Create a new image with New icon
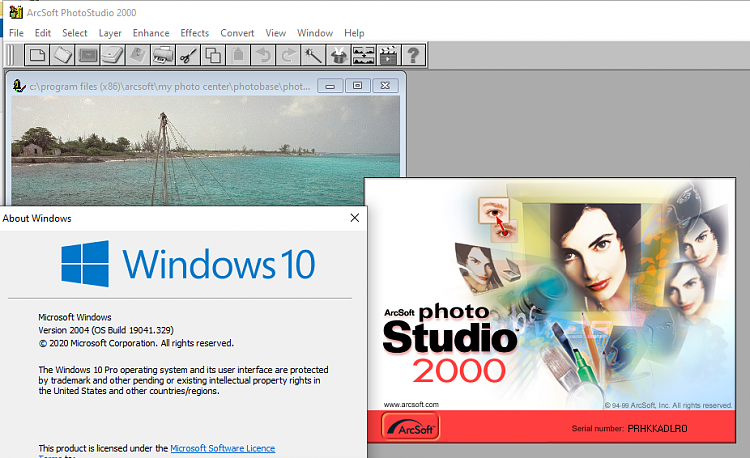 [x=37, y=55]
